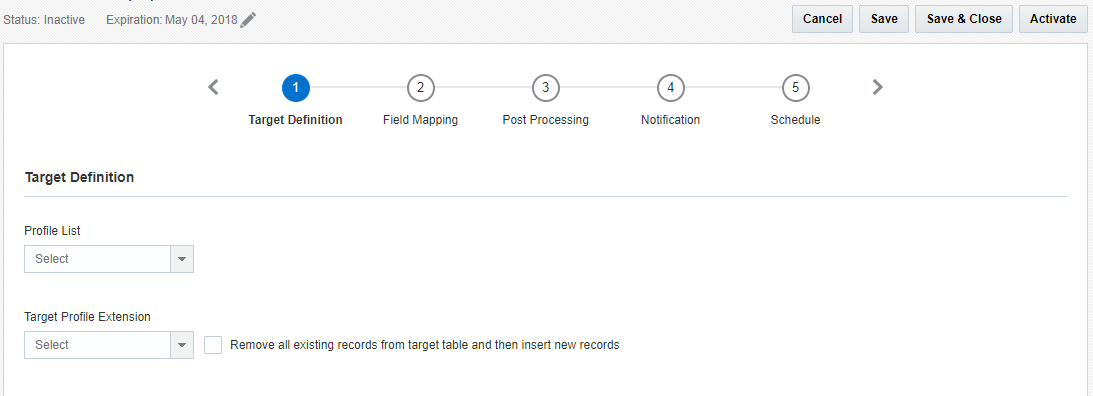Go to step 2 circle
This screenshot has width=1093, height=396.
[x=420, y=87]
